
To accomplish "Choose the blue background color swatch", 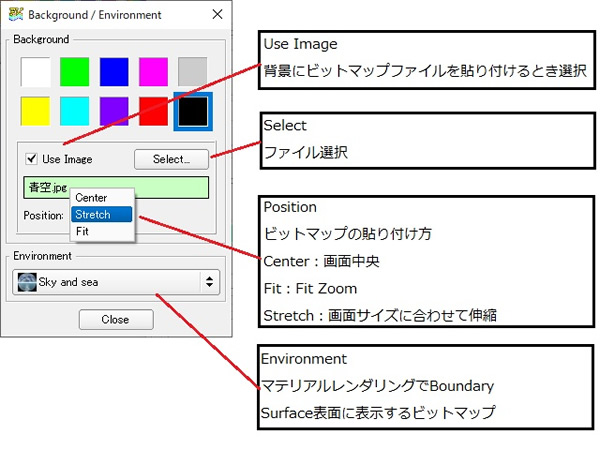I will pos(113,72).
